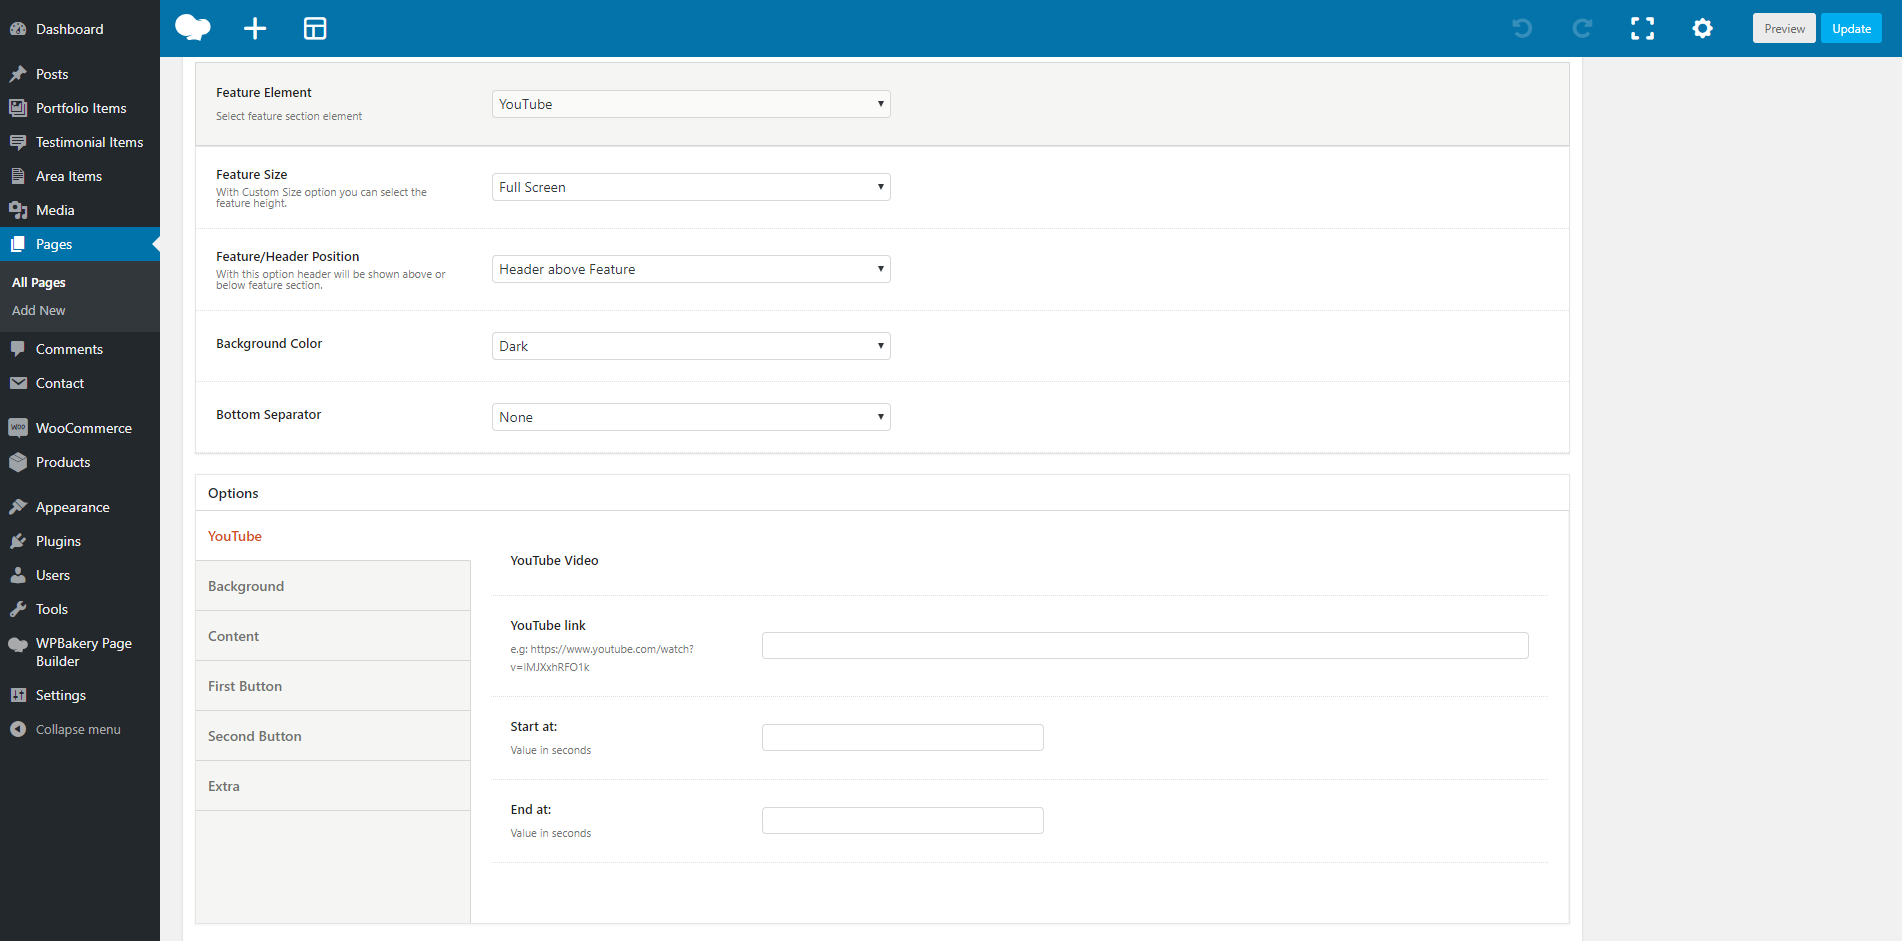This screenshot has height=941, width=1902.
Task: Switch to the Background options tab
Action: [333, 586]
